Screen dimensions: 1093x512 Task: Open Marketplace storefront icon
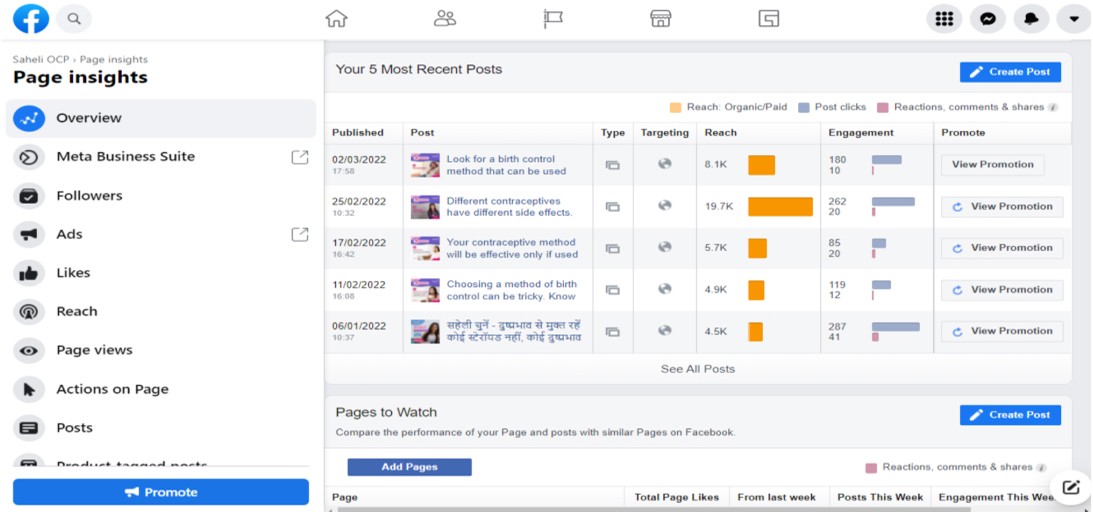click(x=660, y=18)
